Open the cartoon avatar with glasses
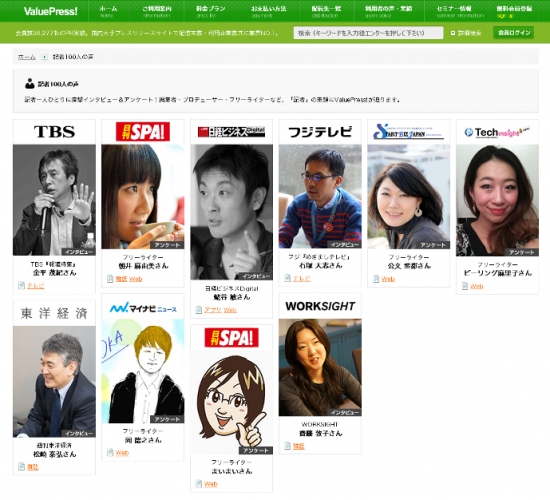Viewport: 550px width, 500px height. (x=232, y=402)
